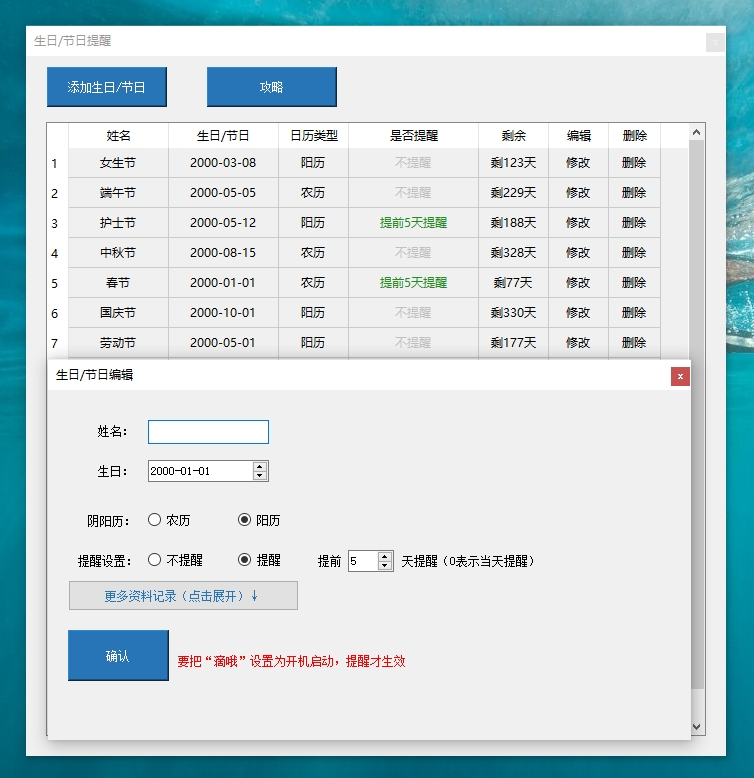The image size is (754, 778).
Task: Click 提前5天提醒 in 护士节 row
Action: (x=414, y=223)
